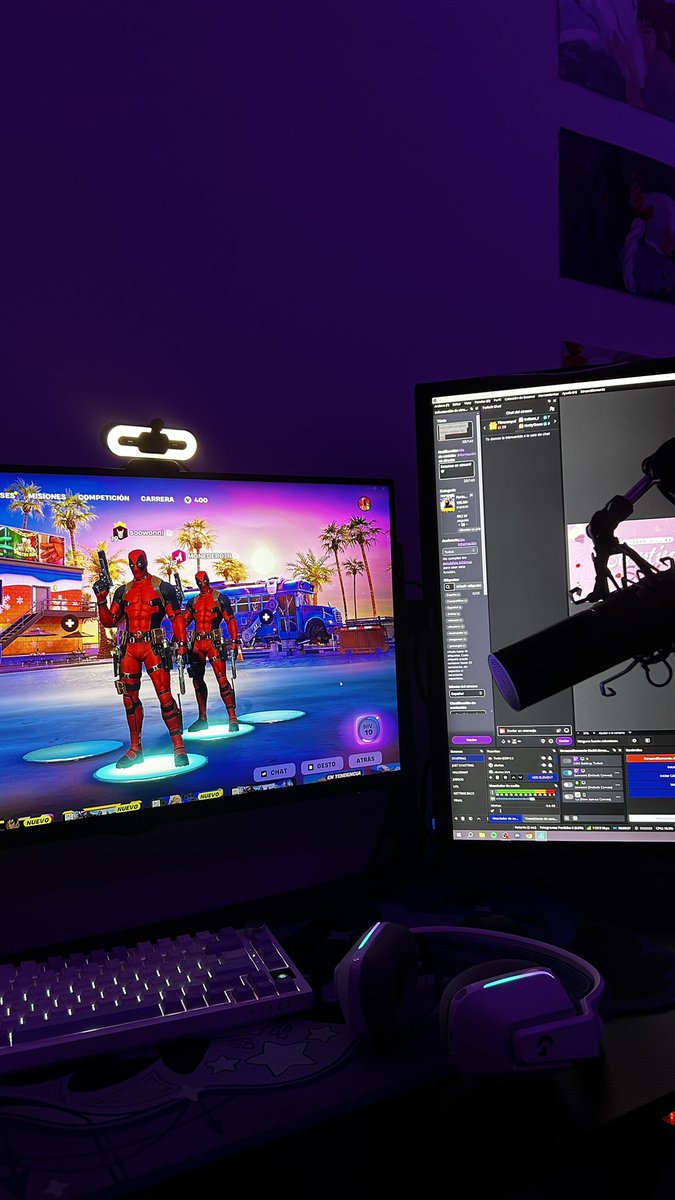Open the Archivo menu in OBS

(441, 405)
